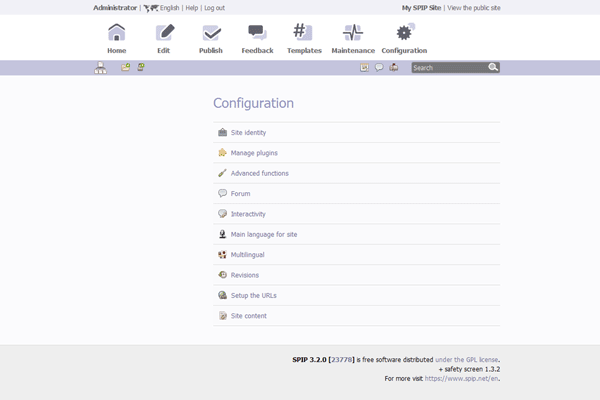
Task: Click the Help link
Action: 191,7
